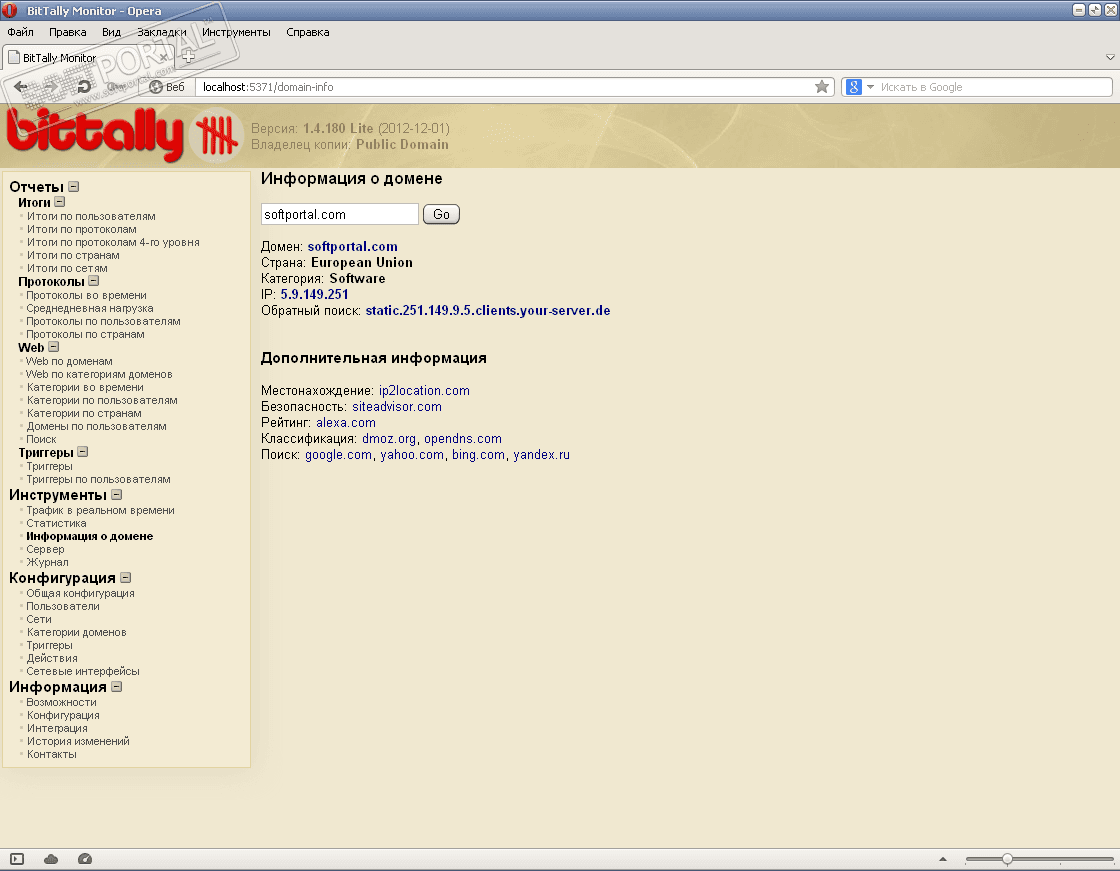1120x871 pixels.
Task: Open the bing.com search link
Action: click(x=479, y=455)
